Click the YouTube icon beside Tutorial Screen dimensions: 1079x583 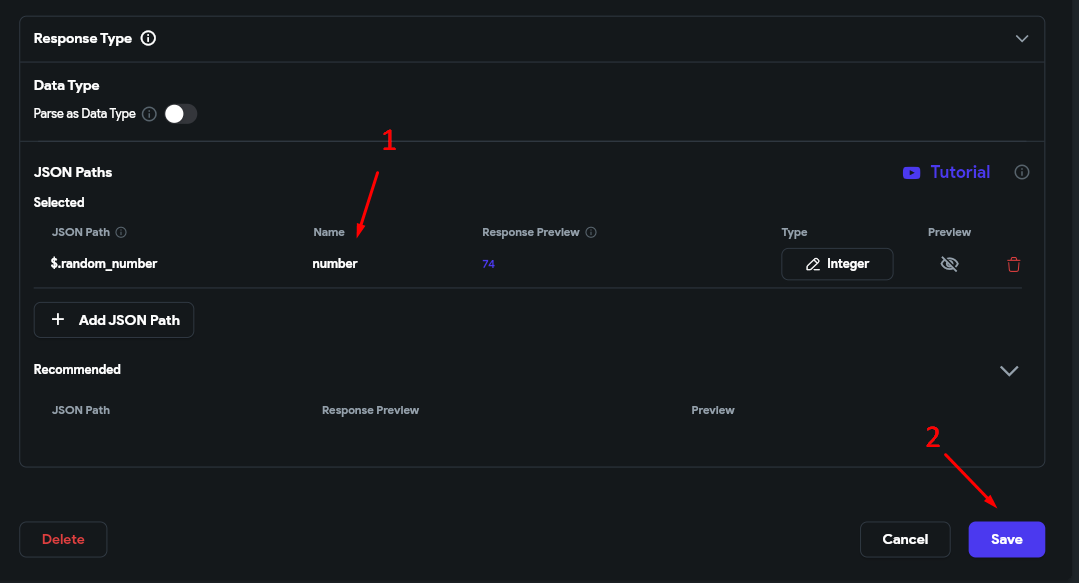911,172
